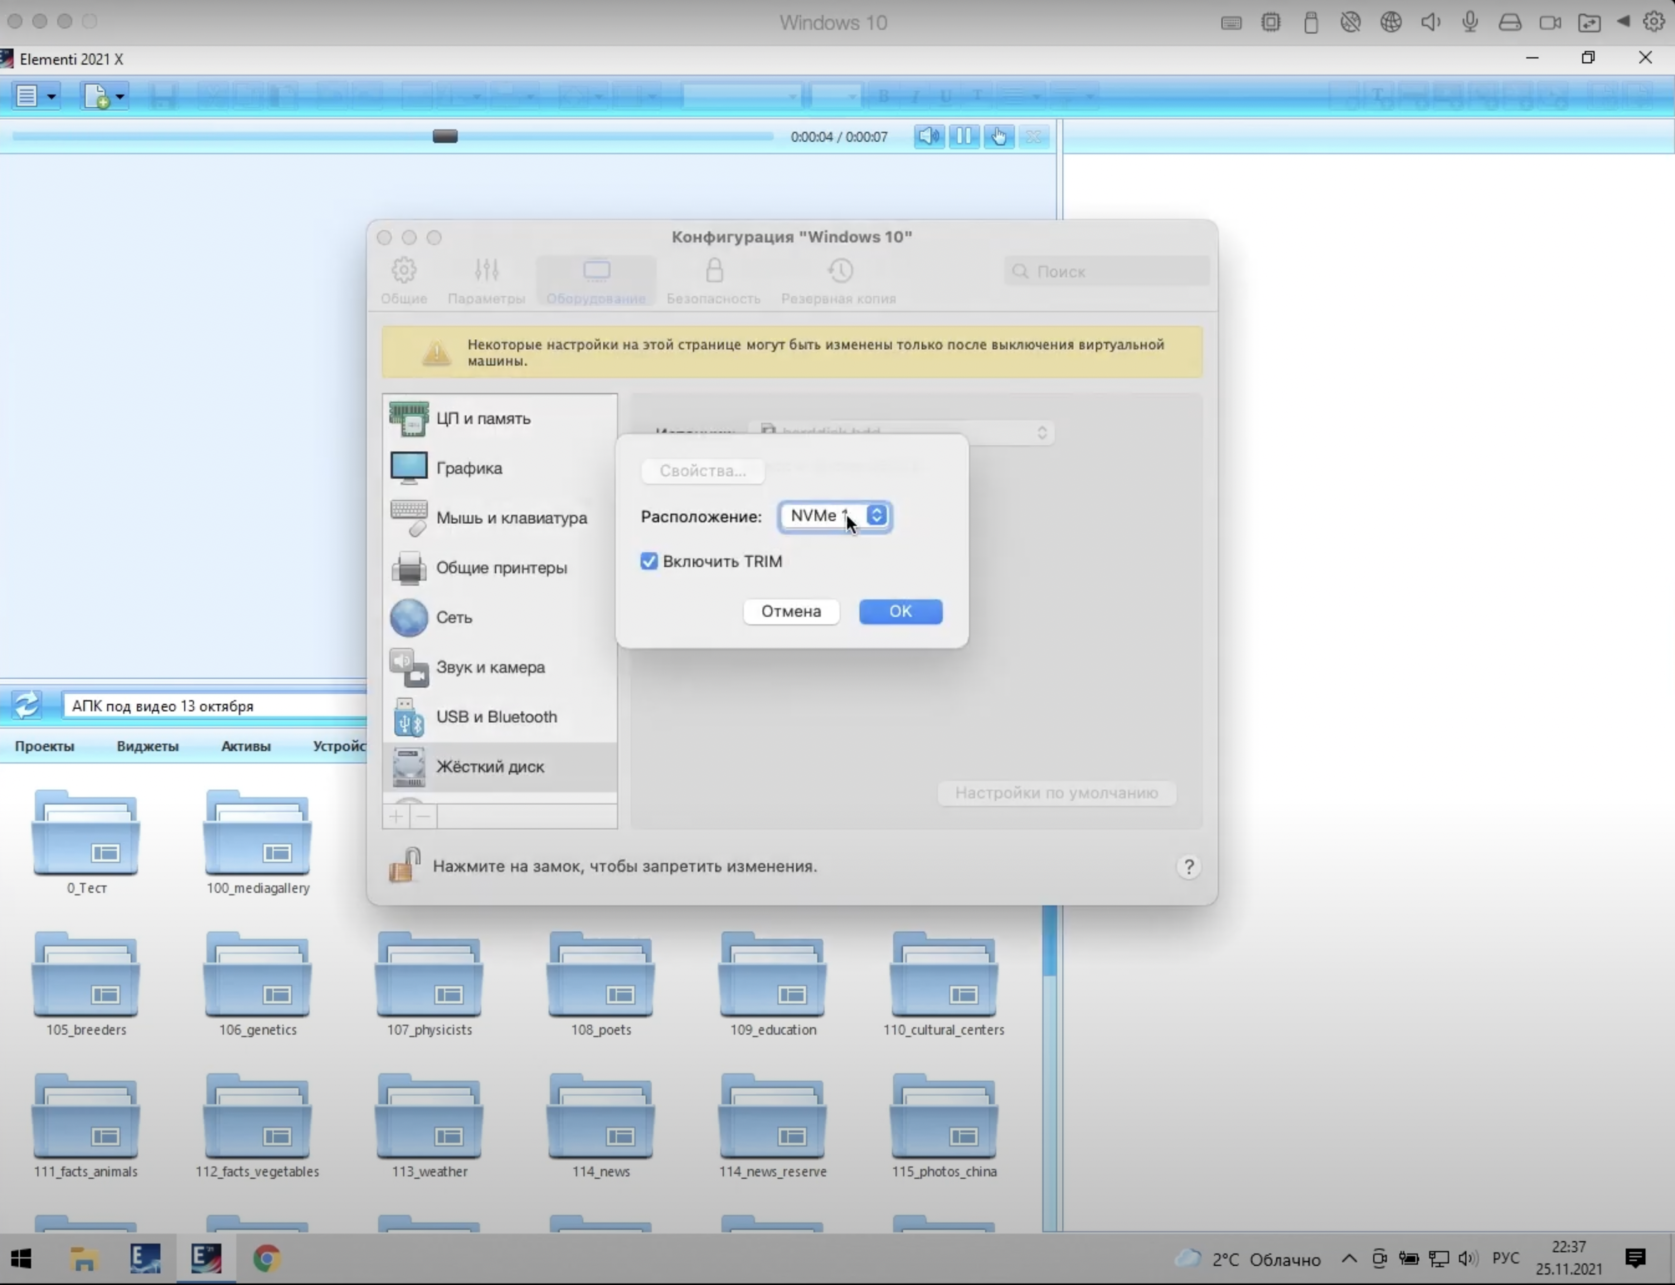Click the CPU chip icon in Parallels toolbar

click(1271, 22)
